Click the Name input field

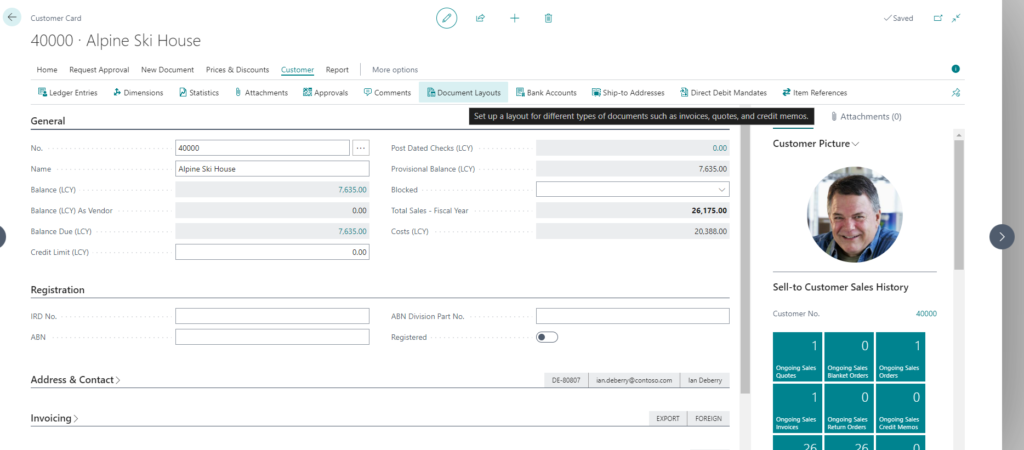point(272,169)
